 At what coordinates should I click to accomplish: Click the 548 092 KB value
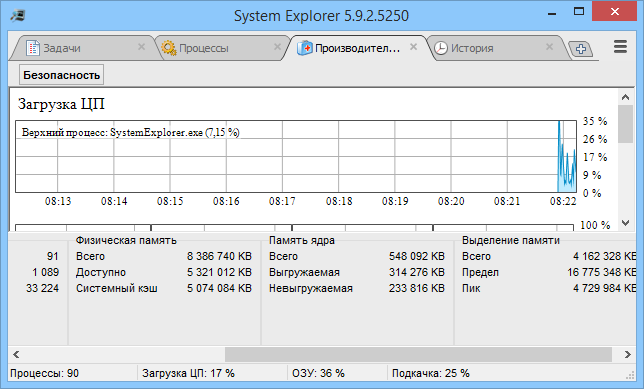point(417,256)
